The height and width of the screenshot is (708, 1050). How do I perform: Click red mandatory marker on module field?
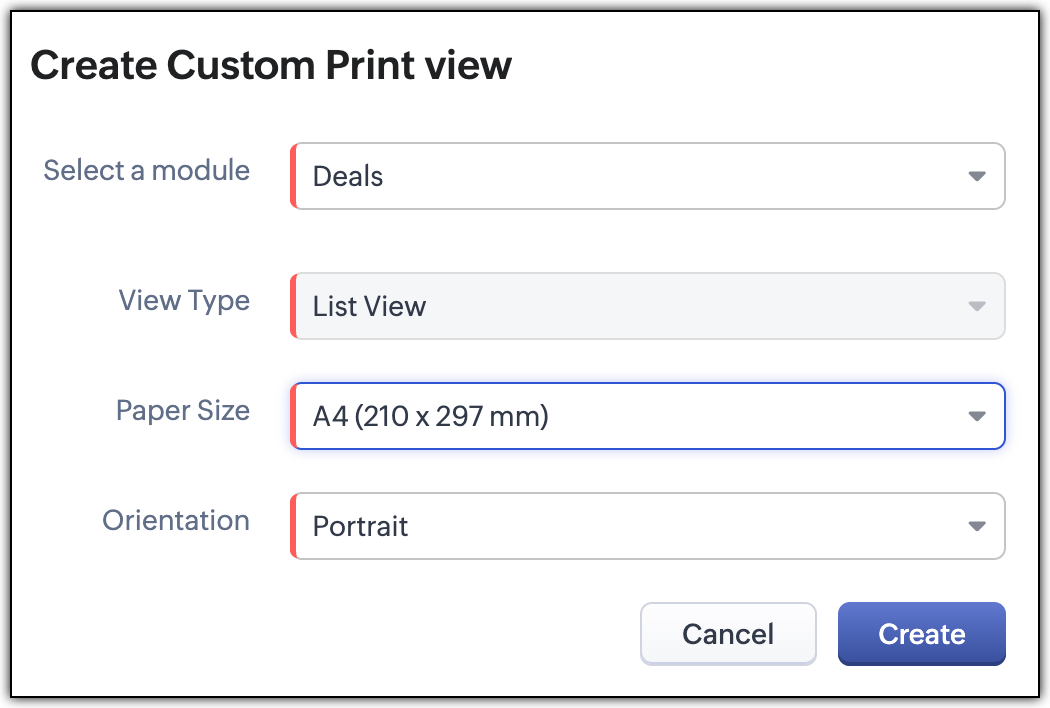[294, 177]
